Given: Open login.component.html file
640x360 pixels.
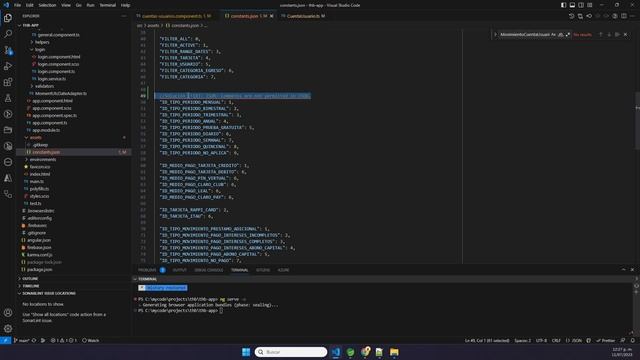Looking at the screenshot, I should [59, 57].
